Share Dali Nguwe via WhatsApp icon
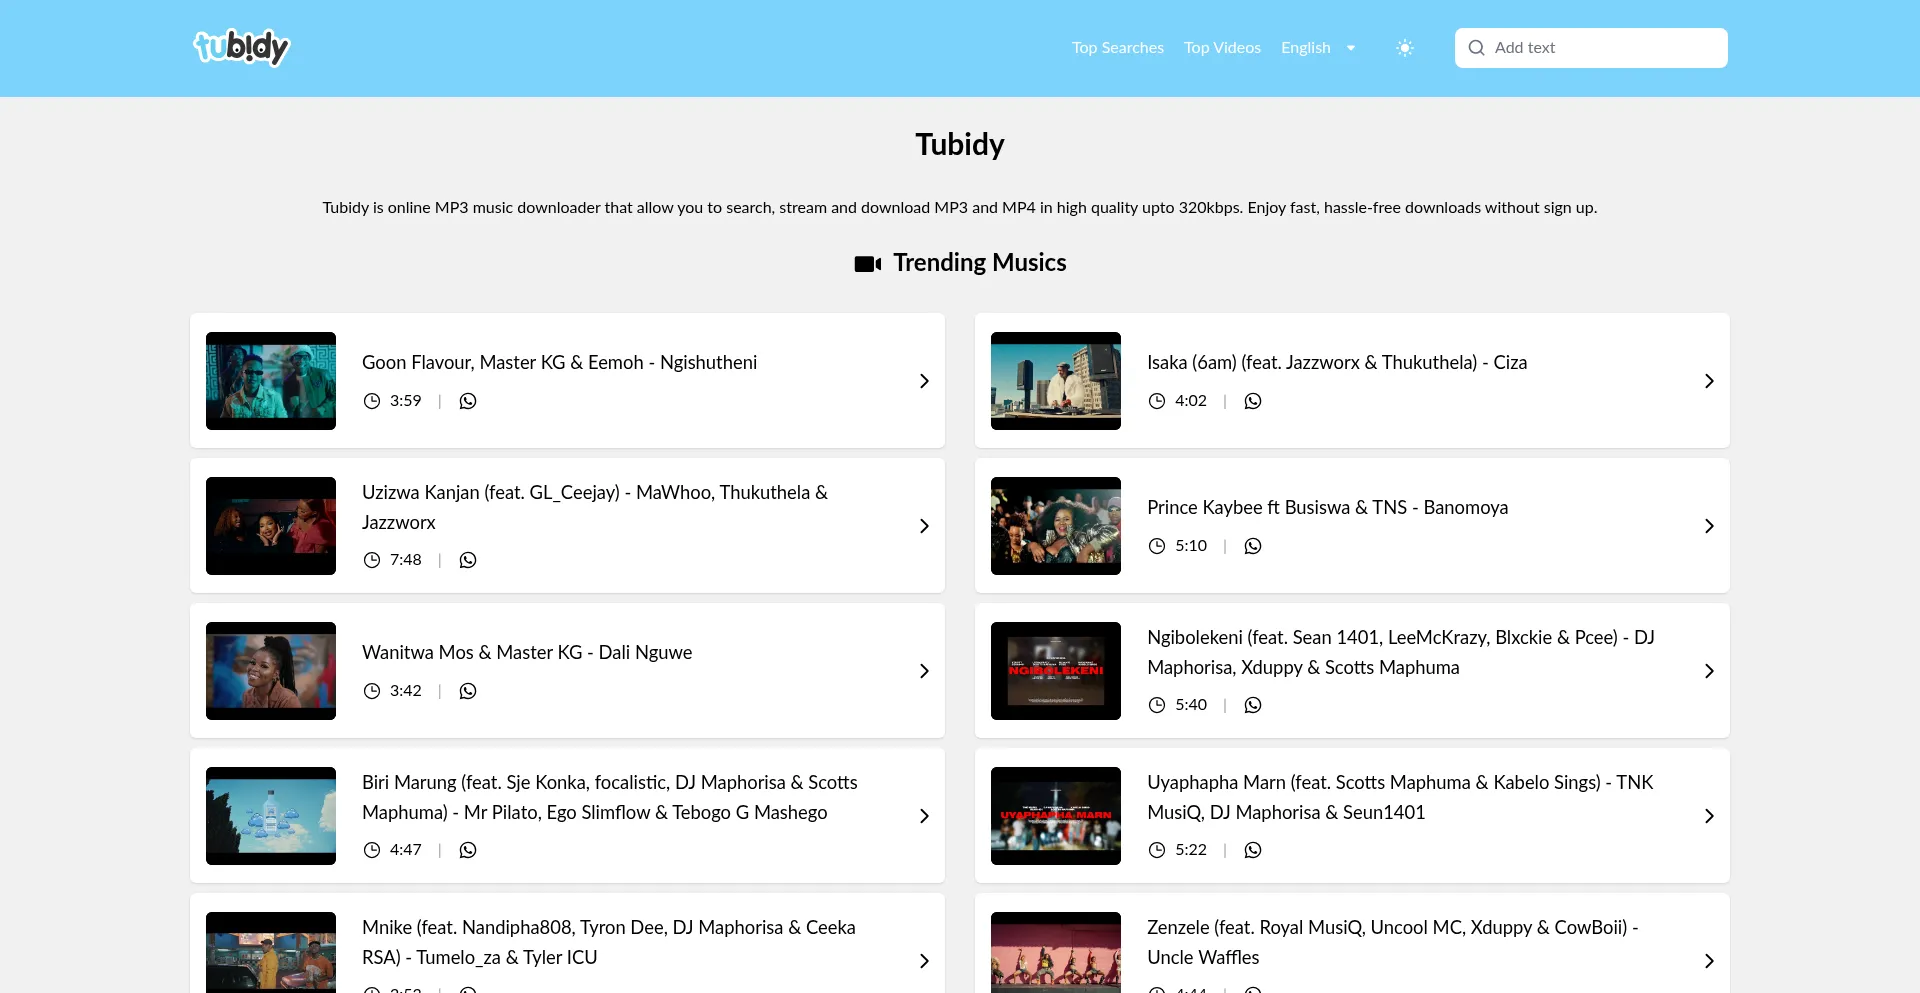 pos(468,691)
